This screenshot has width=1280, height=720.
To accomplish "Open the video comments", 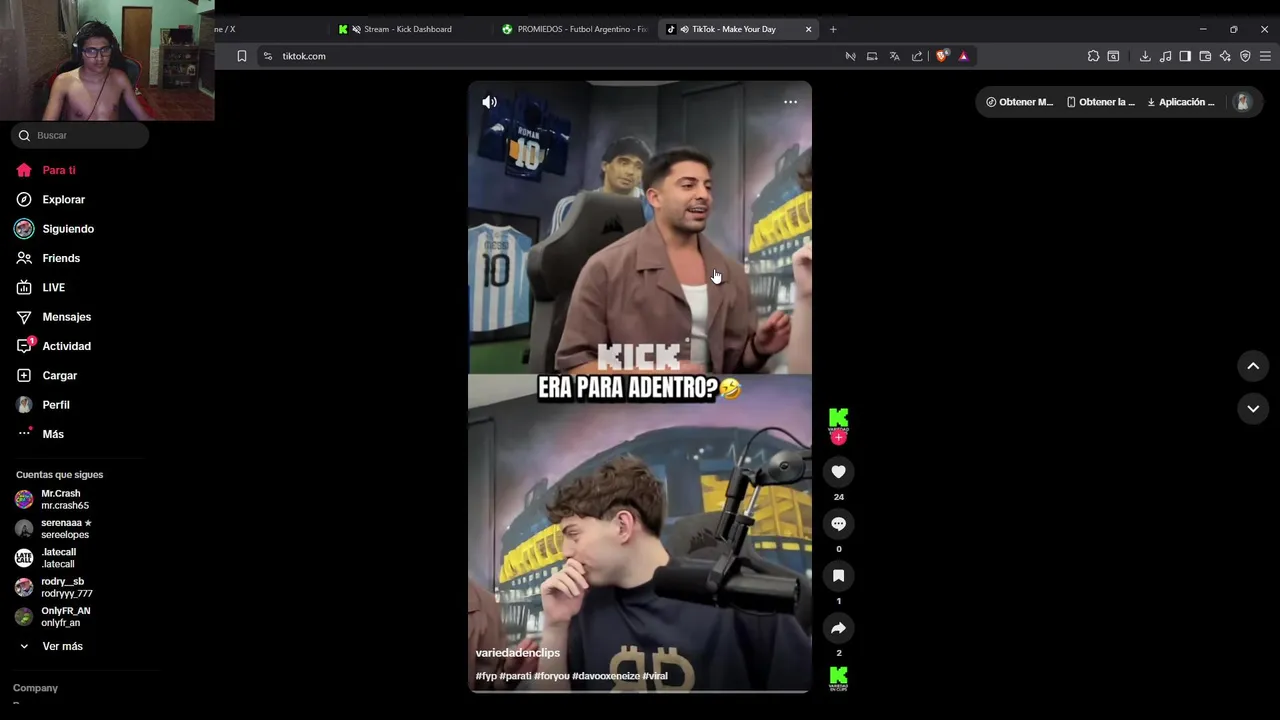I will [x=838, y=524].
